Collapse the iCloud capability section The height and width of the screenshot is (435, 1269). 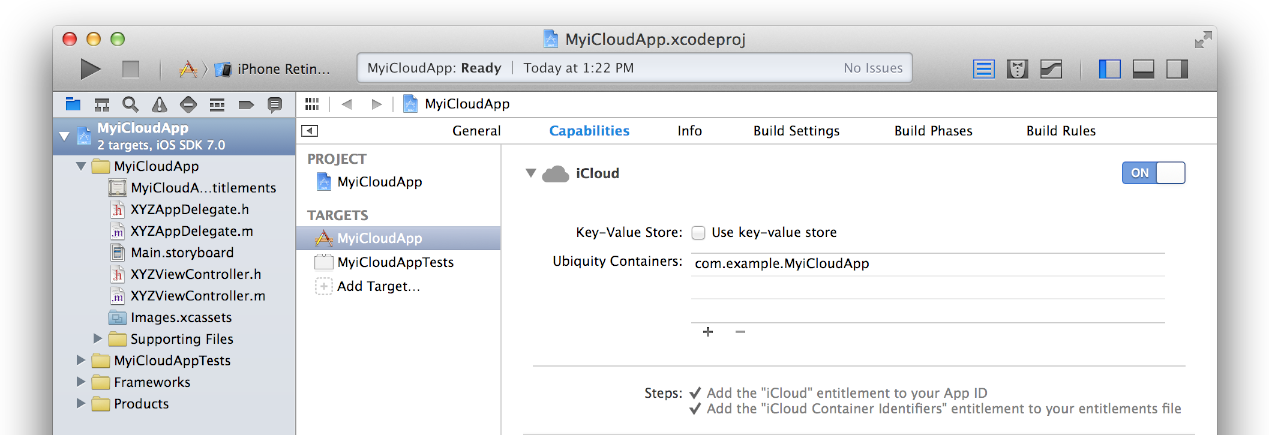point(530,174)
